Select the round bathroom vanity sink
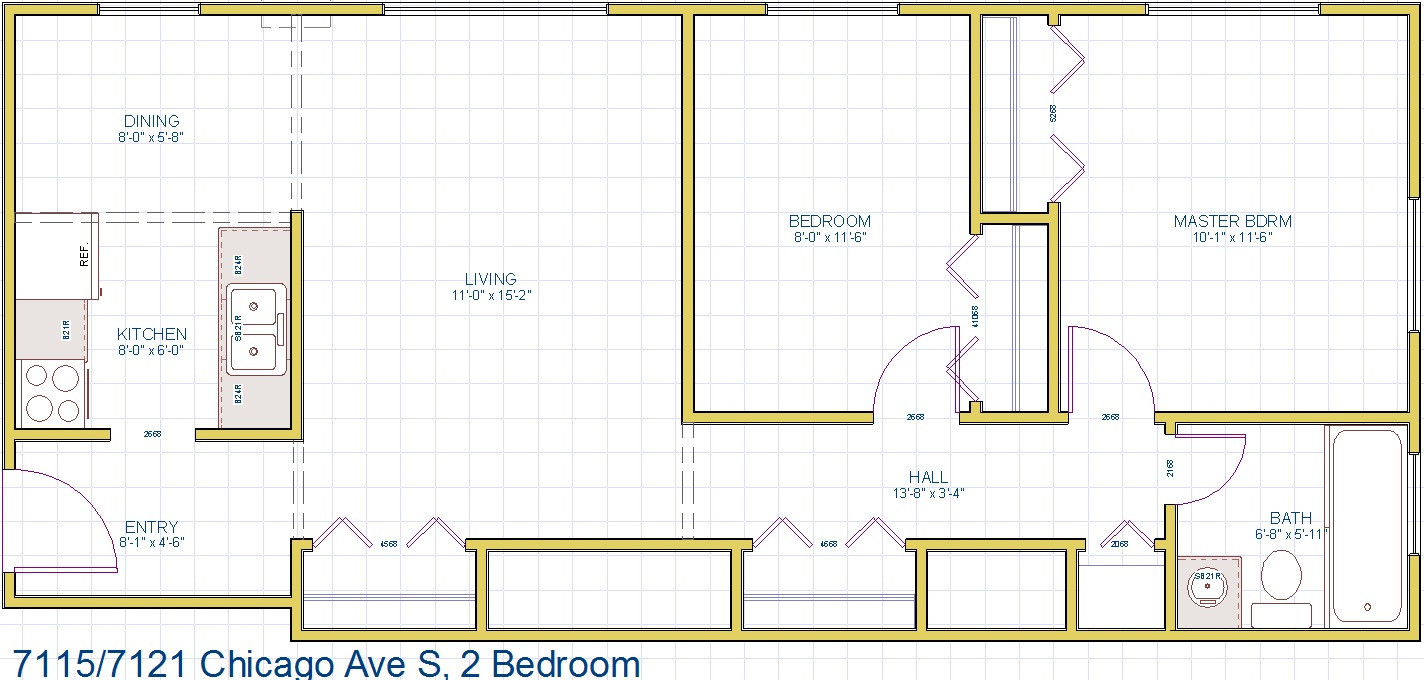 click(1208, 589)
